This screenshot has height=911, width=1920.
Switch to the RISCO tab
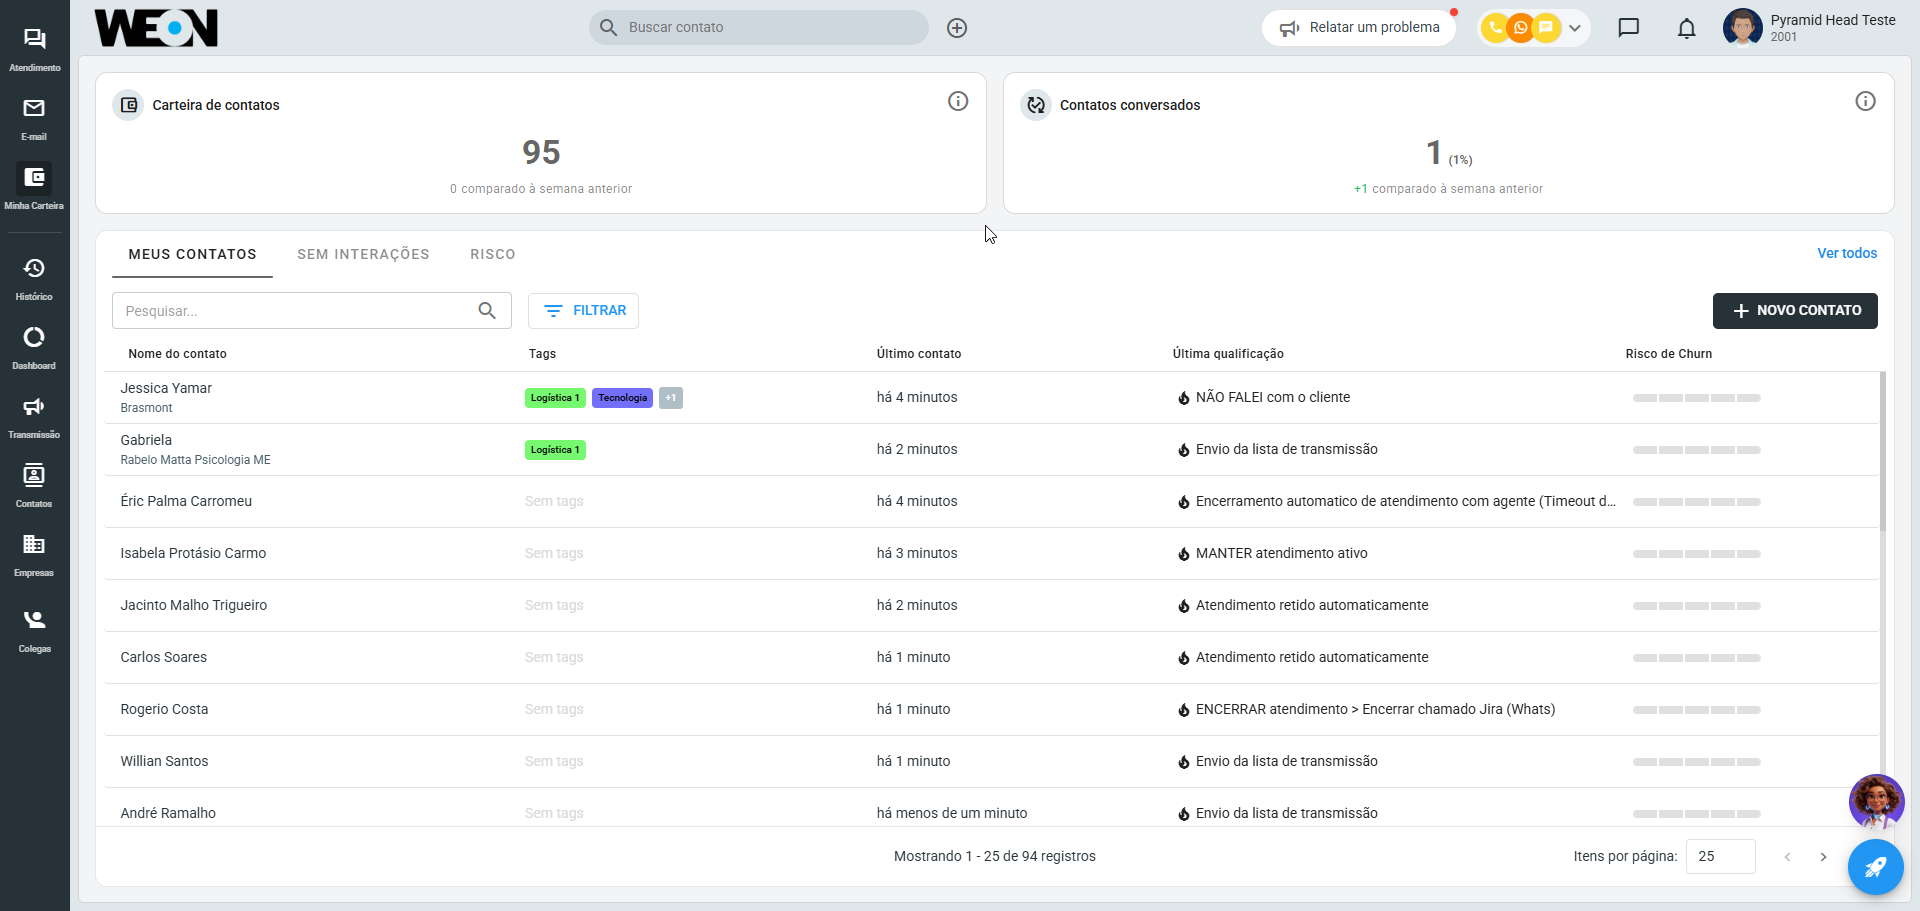(493, 255)
